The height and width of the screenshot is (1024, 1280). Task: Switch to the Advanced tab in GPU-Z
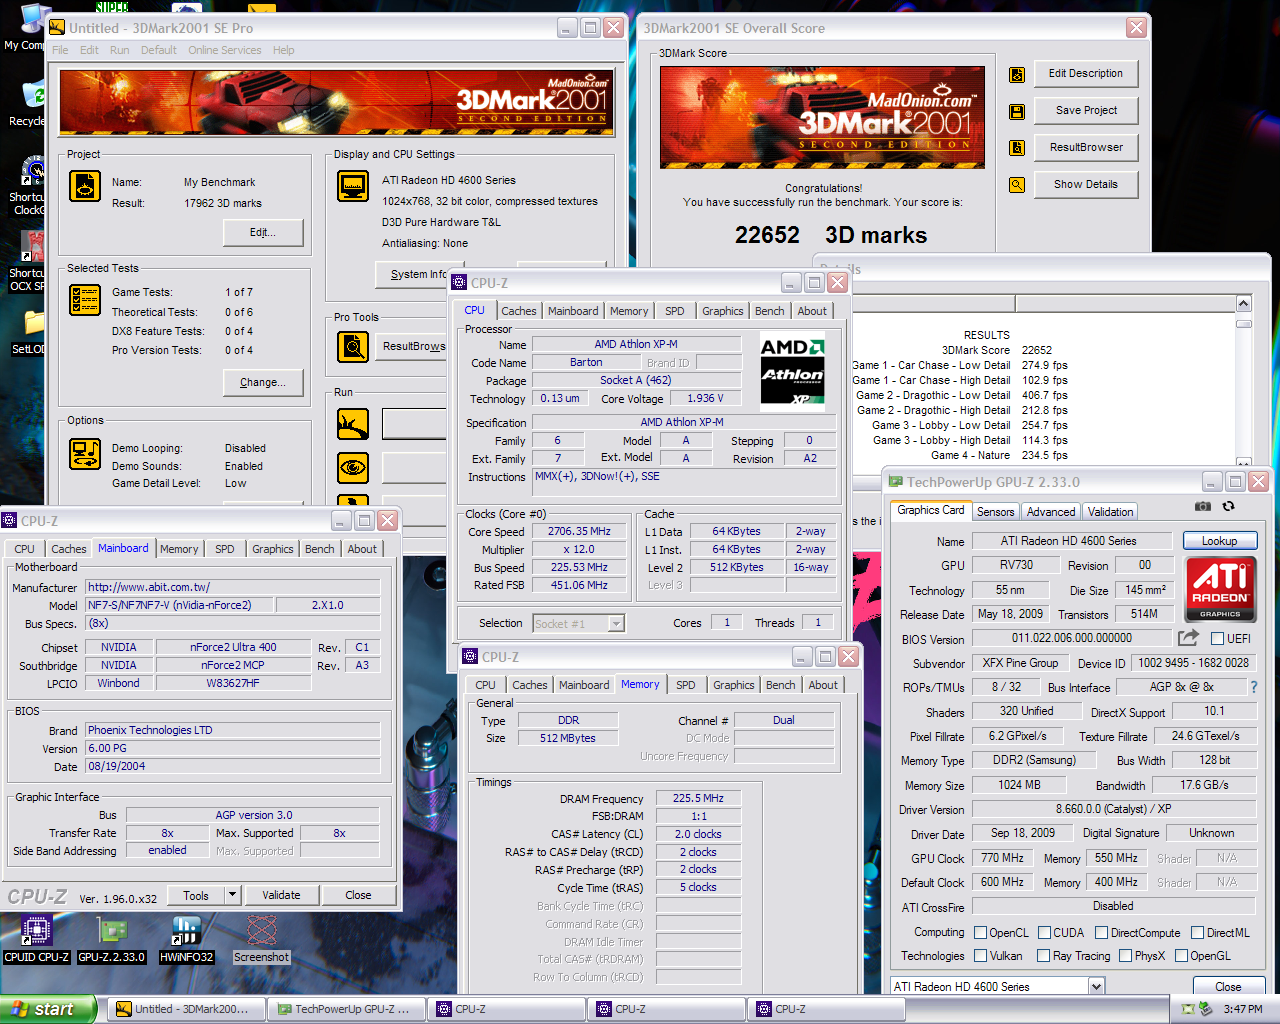point(1051,512)
